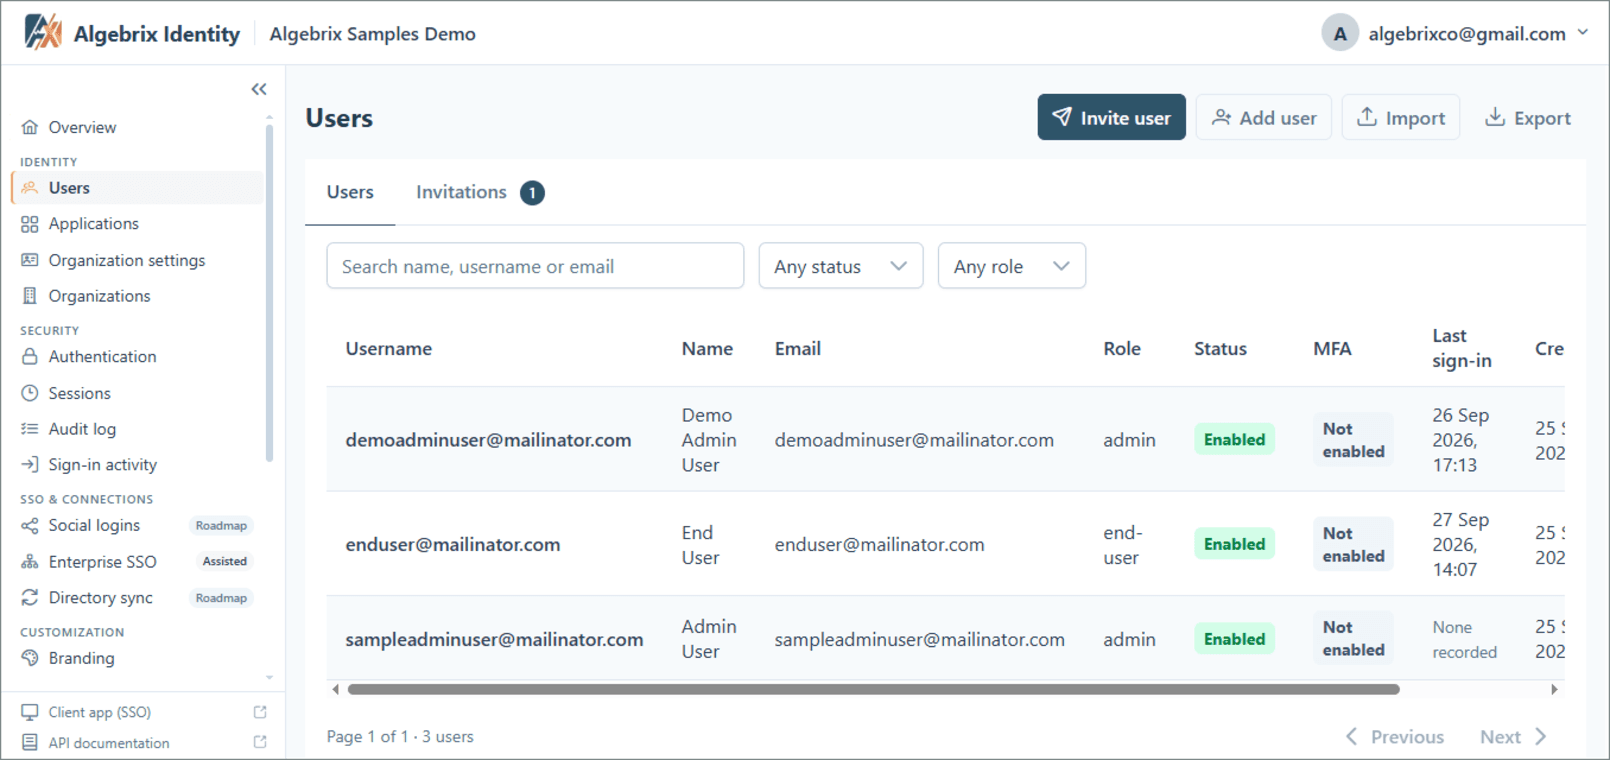Click the Next page button
The height and width of the screenshot is (760, 1610).
coord(1513,737)
